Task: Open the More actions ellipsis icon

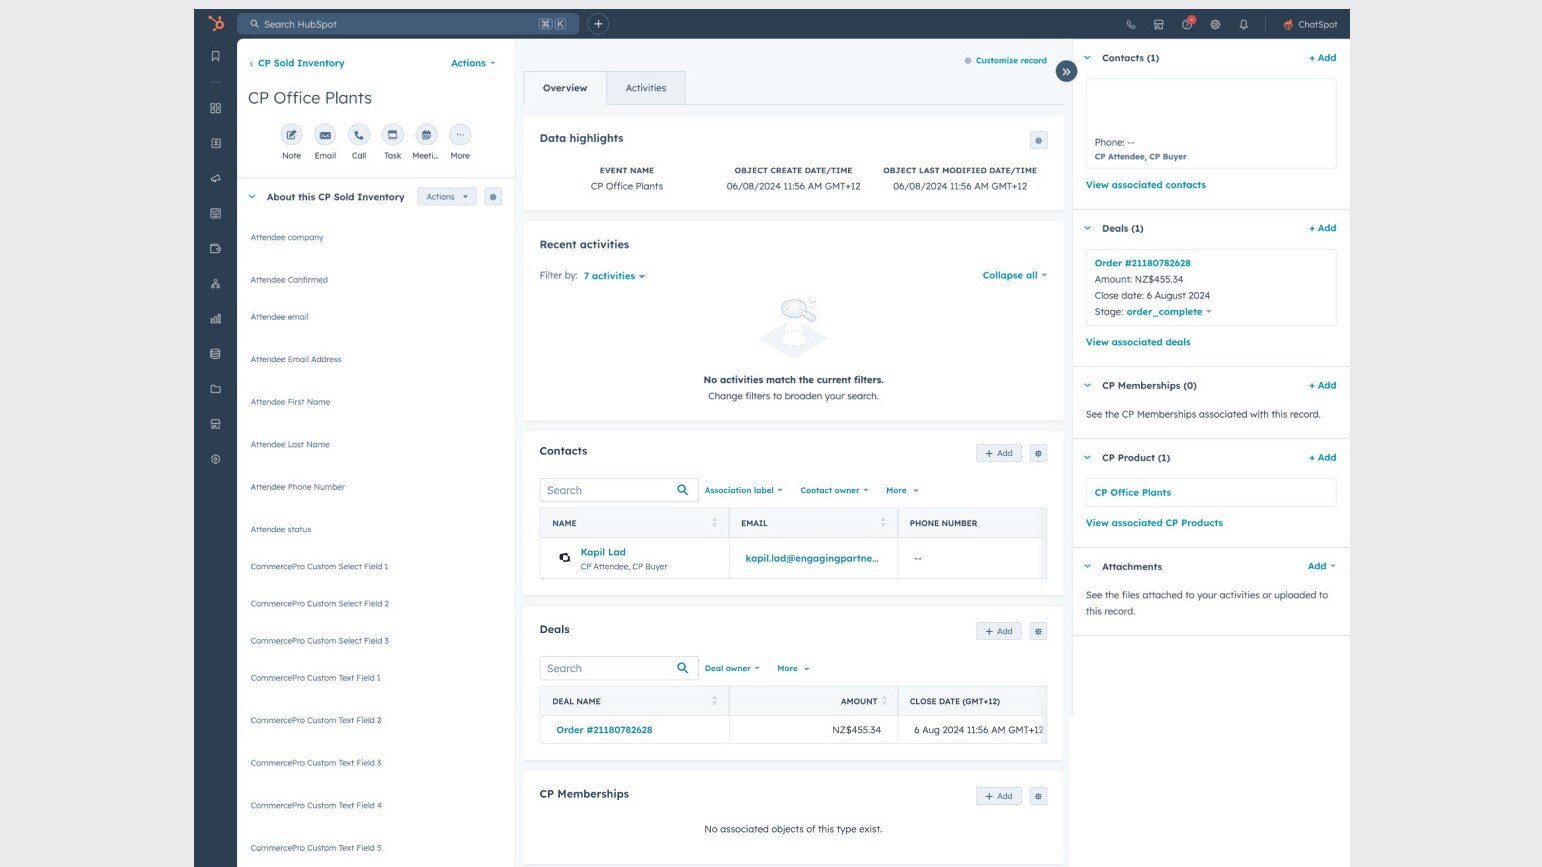Action: coord(460,135)
